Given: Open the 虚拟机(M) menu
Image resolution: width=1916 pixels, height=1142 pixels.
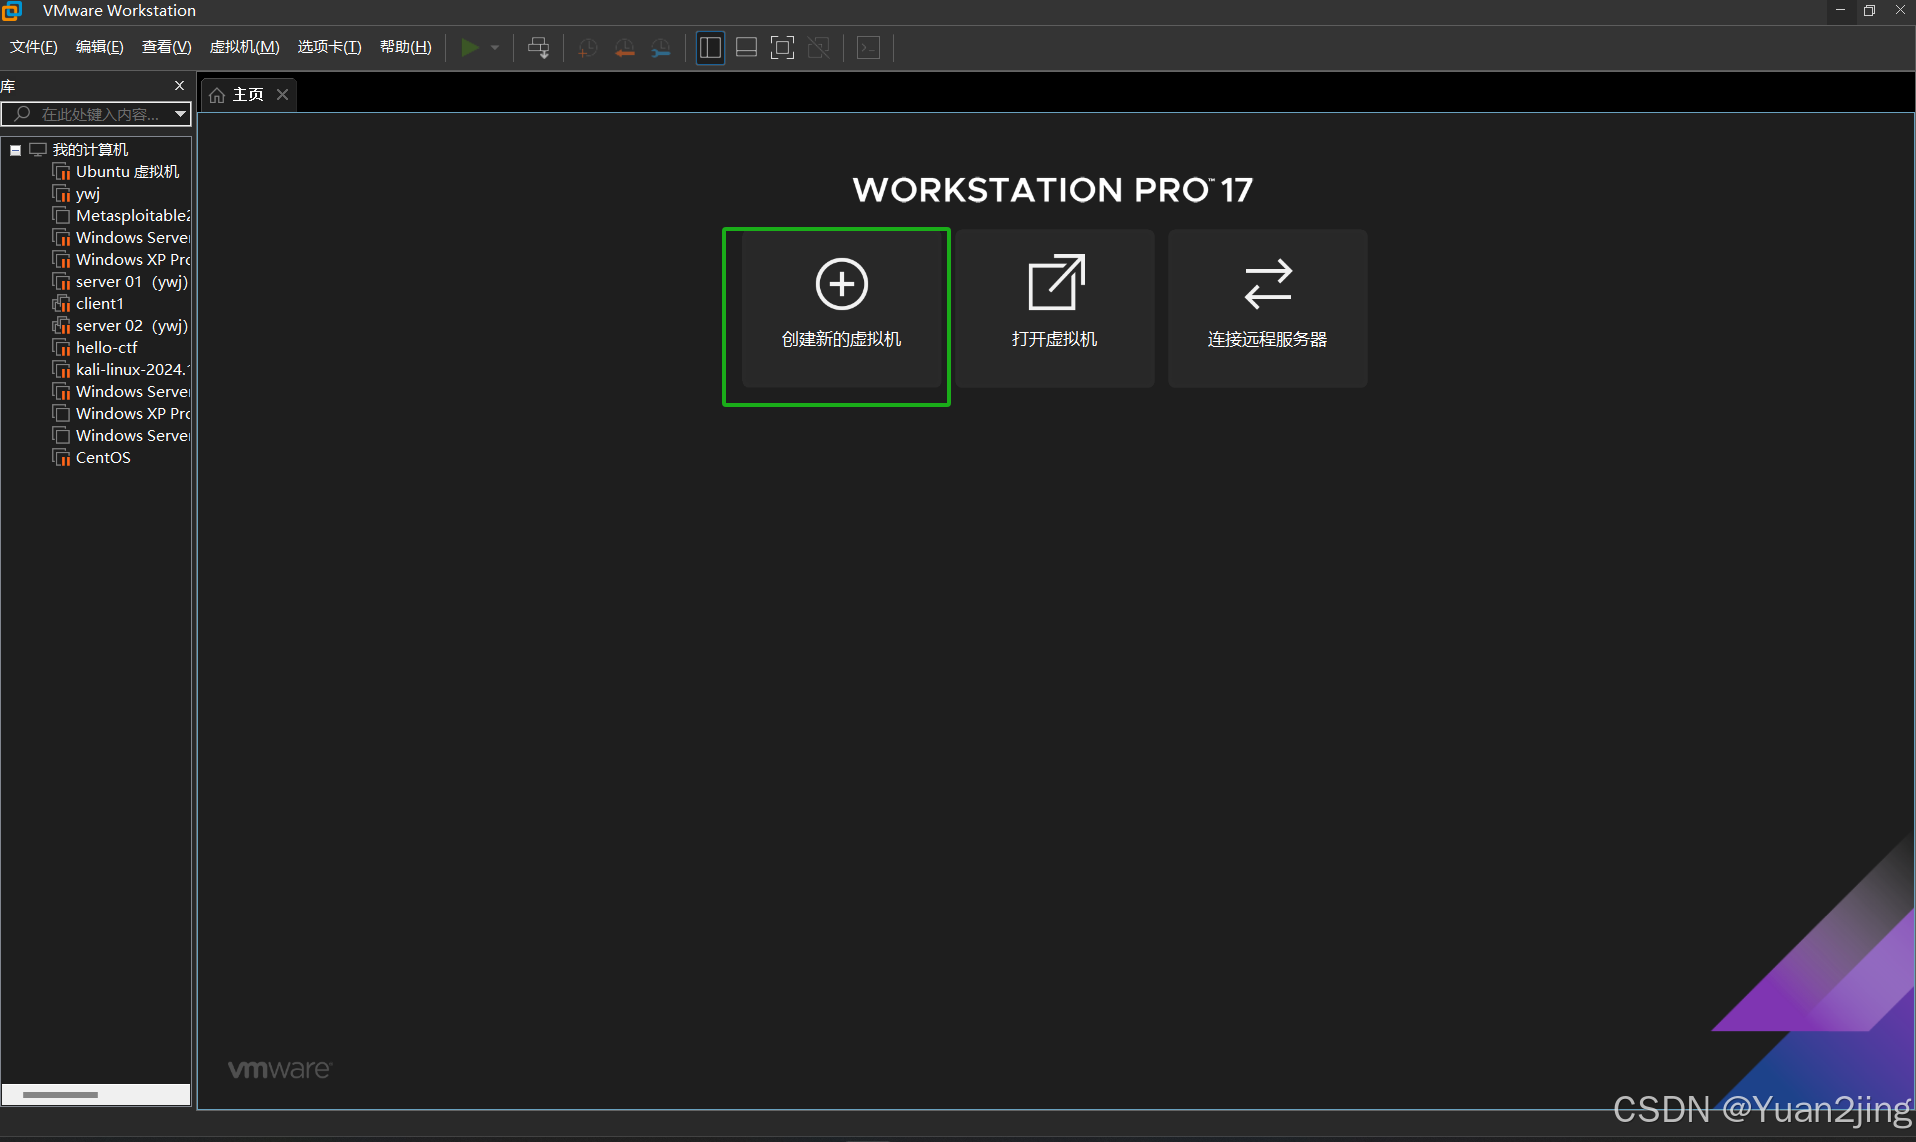Looking at the screenshot, I should click(244, 47).
